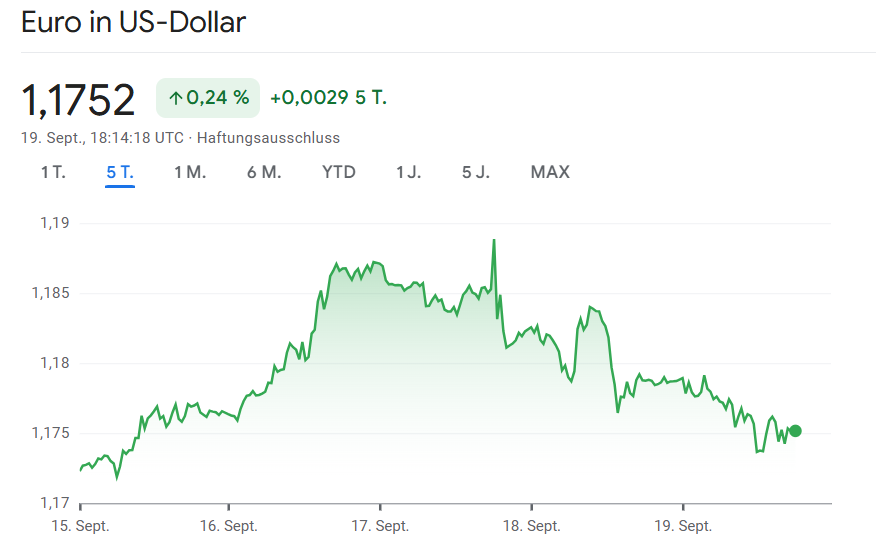Screen dimensions: 876x544
Task: Switch to the 1 M. range
Action: [x=190, y=172]
